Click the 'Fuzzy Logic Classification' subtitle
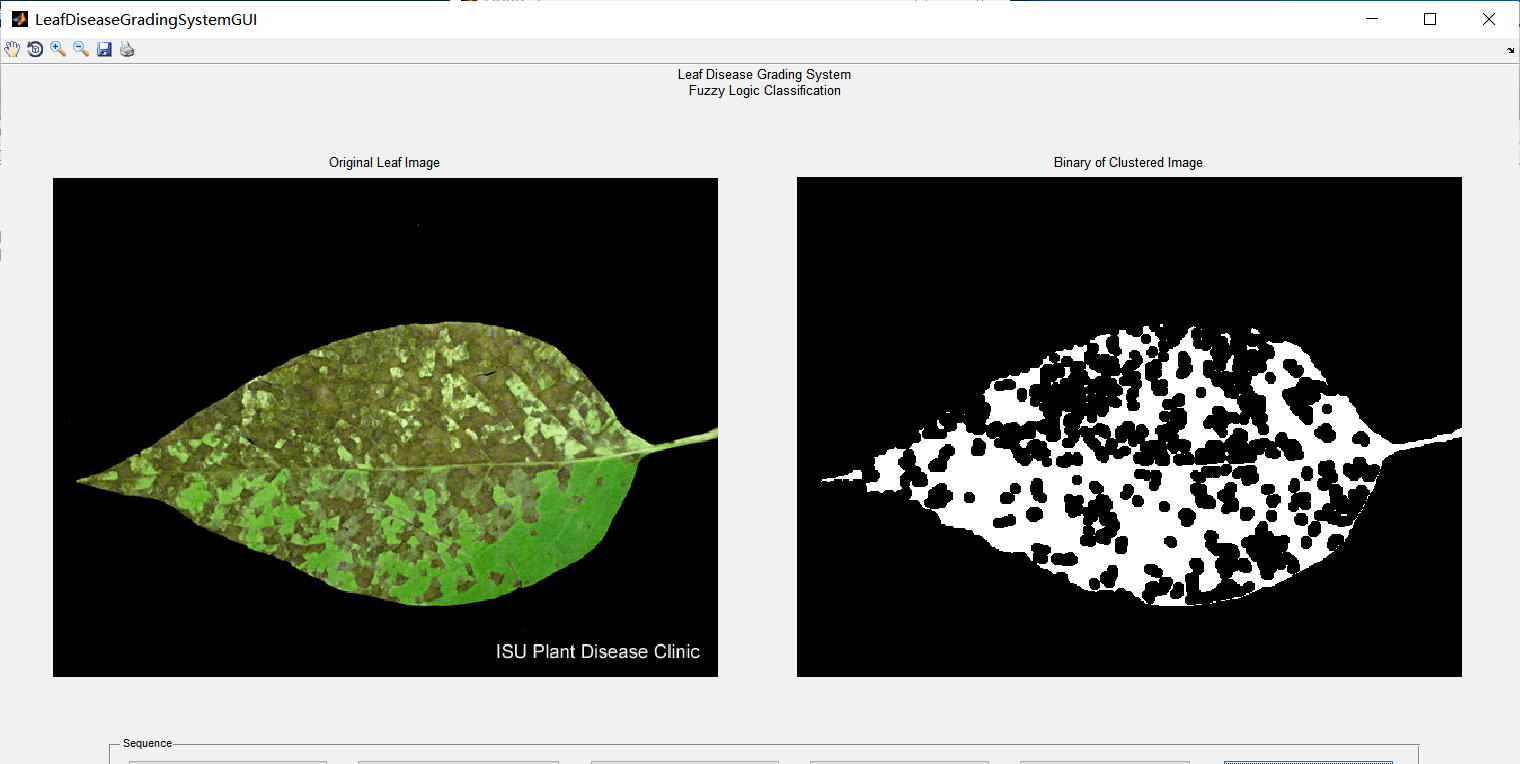This screenshot has height=764, width=1520. point(764,91)
